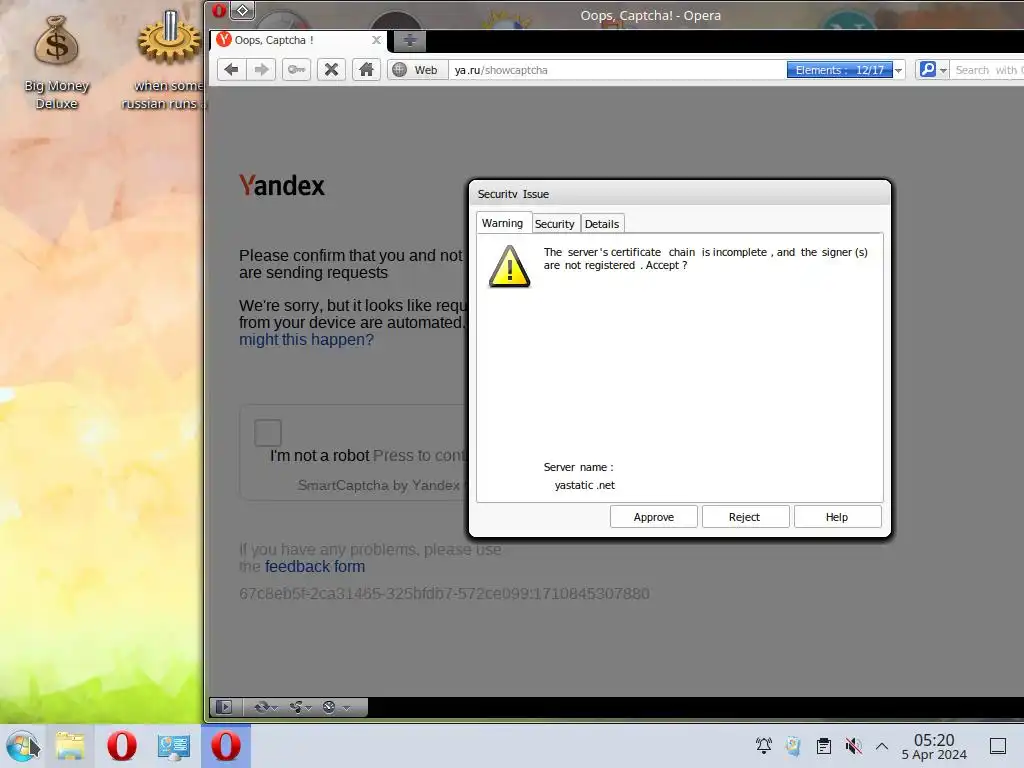Click the Web globe badge in address bar

(417, 70)
